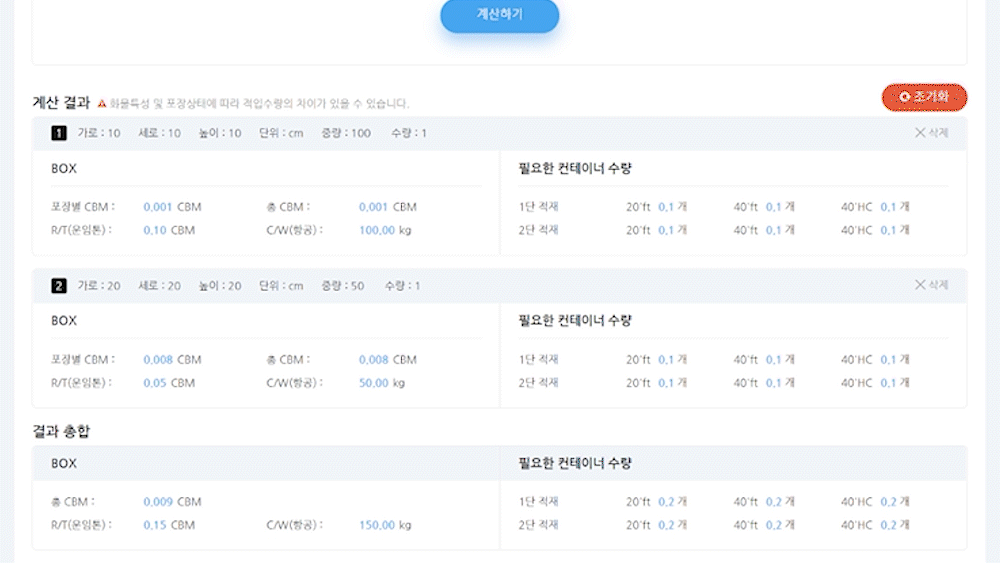Select item 1 포장별 CBM value 0.001
Viewport: 1000px width, 563px height.
[x=158, y=207]
